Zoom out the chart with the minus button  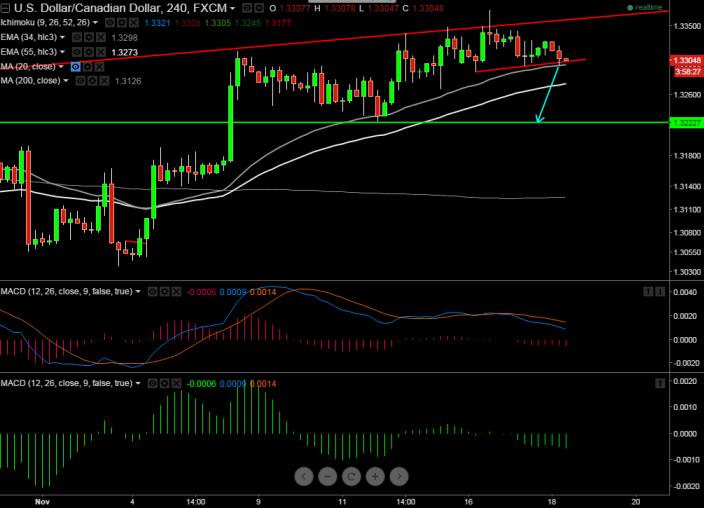[x=328, y=477]
